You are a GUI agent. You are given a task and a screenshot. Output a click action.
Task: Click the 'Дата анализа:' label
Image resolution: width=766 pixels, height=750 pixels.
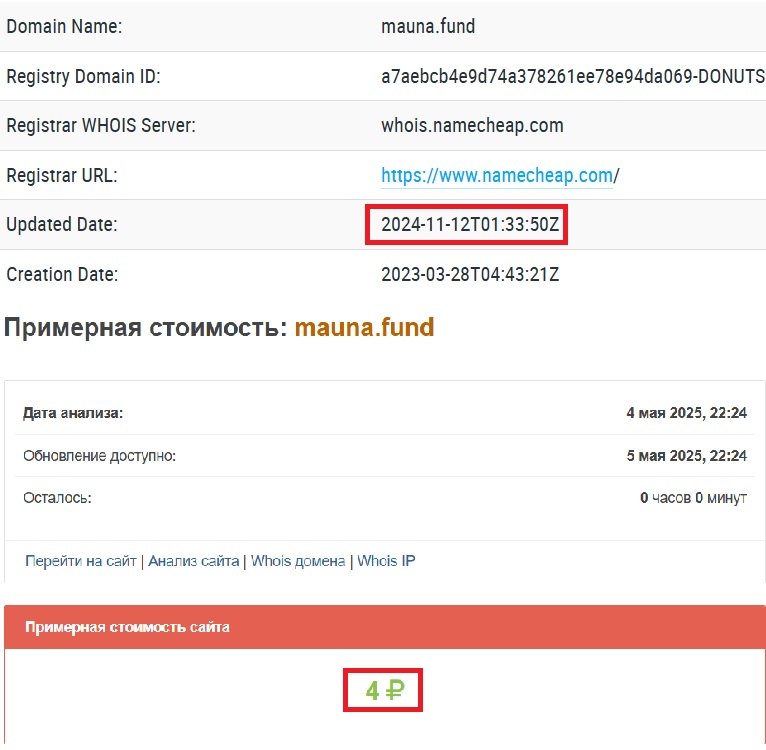tap(73, 412)
